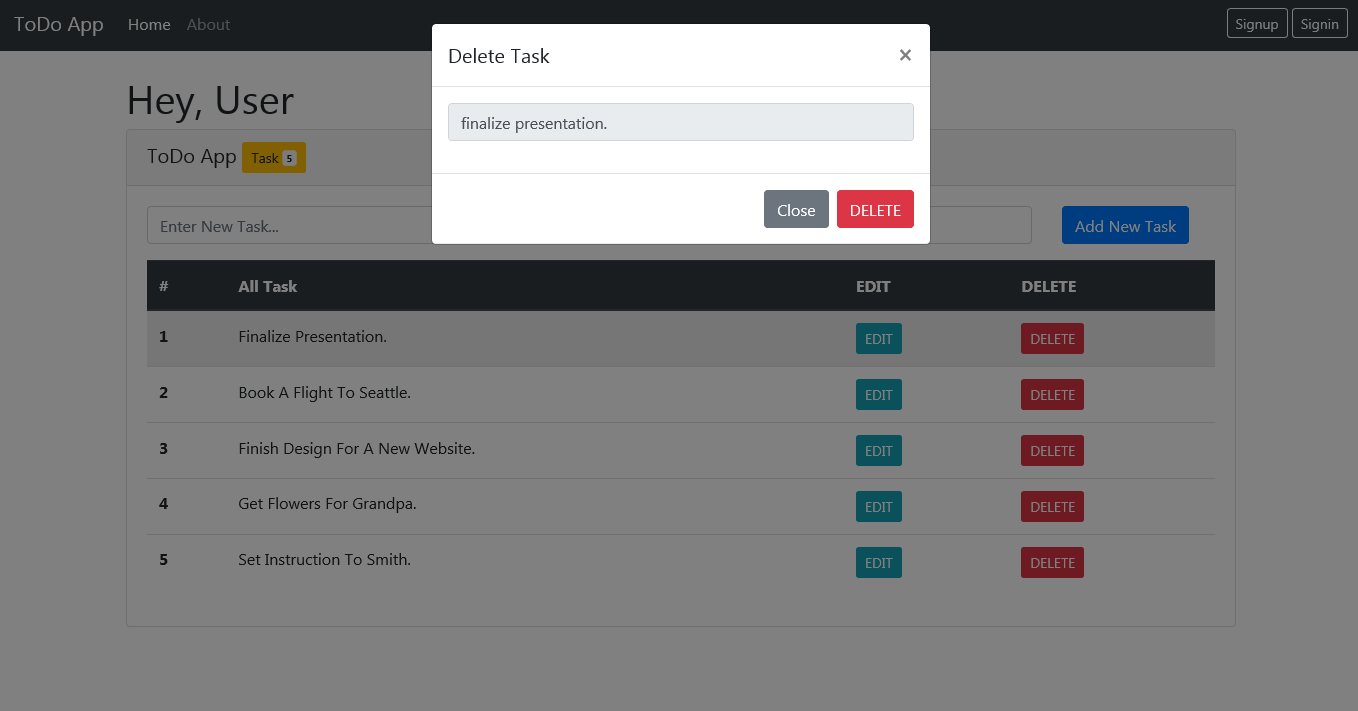Delete the Book A Flight To Seattle task
This screenshot has height=711, width=1358.
(x=1052, y=395)
